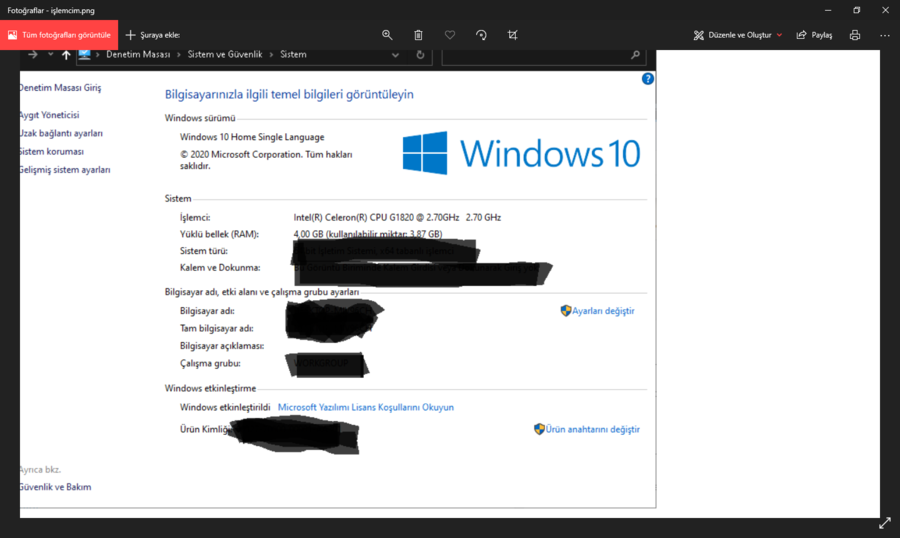The width and height of the screenshot is (900, 538).
Task: Select the Sistem breadcrumb item
Action: [x=293, y=55]
